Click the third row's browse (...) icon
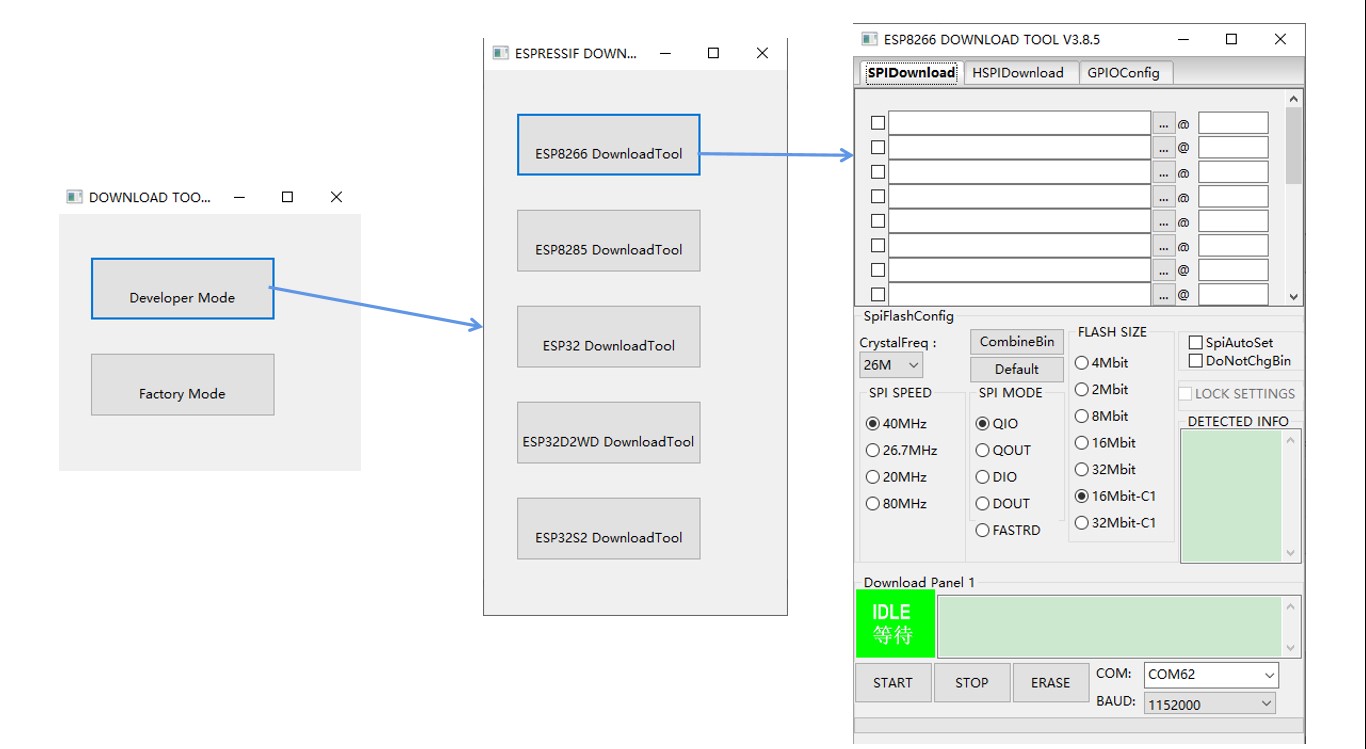1366x749 pixels. point(1163,171)
